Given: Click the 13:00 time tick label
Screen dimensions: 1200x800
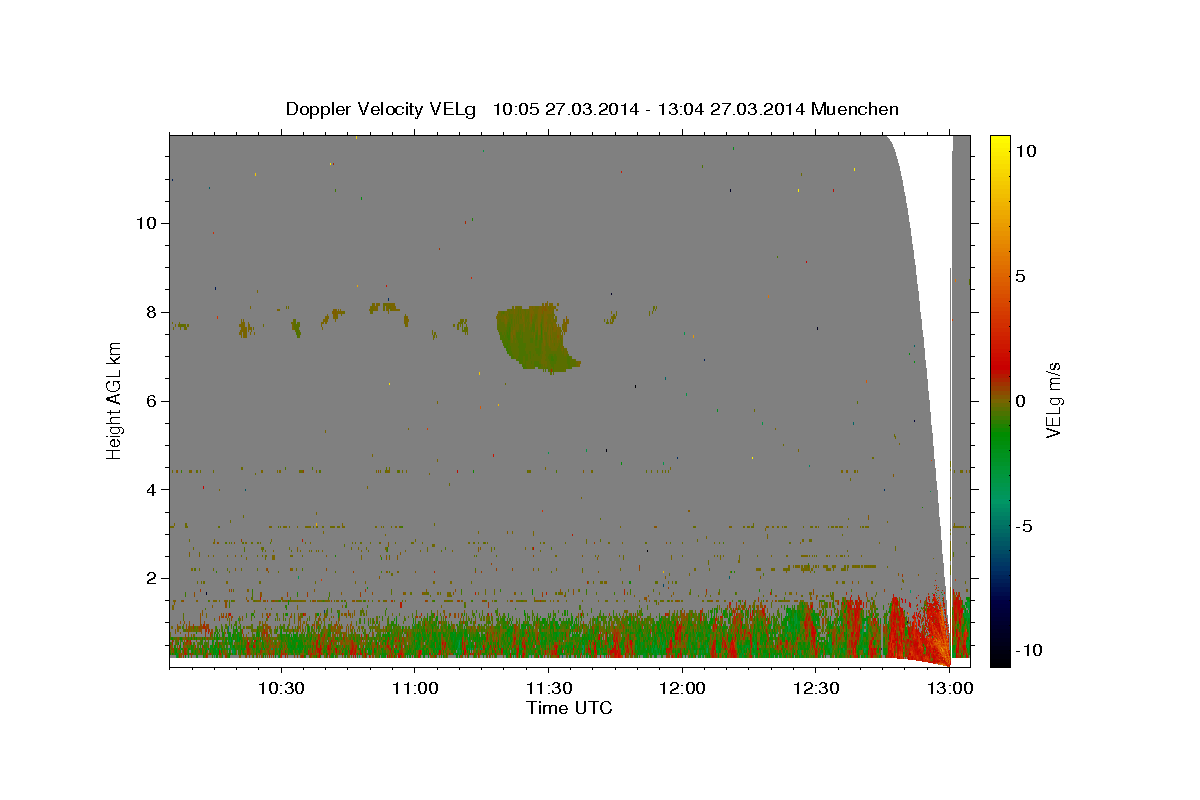Looking at the screenshot, I should coord(949,689).
